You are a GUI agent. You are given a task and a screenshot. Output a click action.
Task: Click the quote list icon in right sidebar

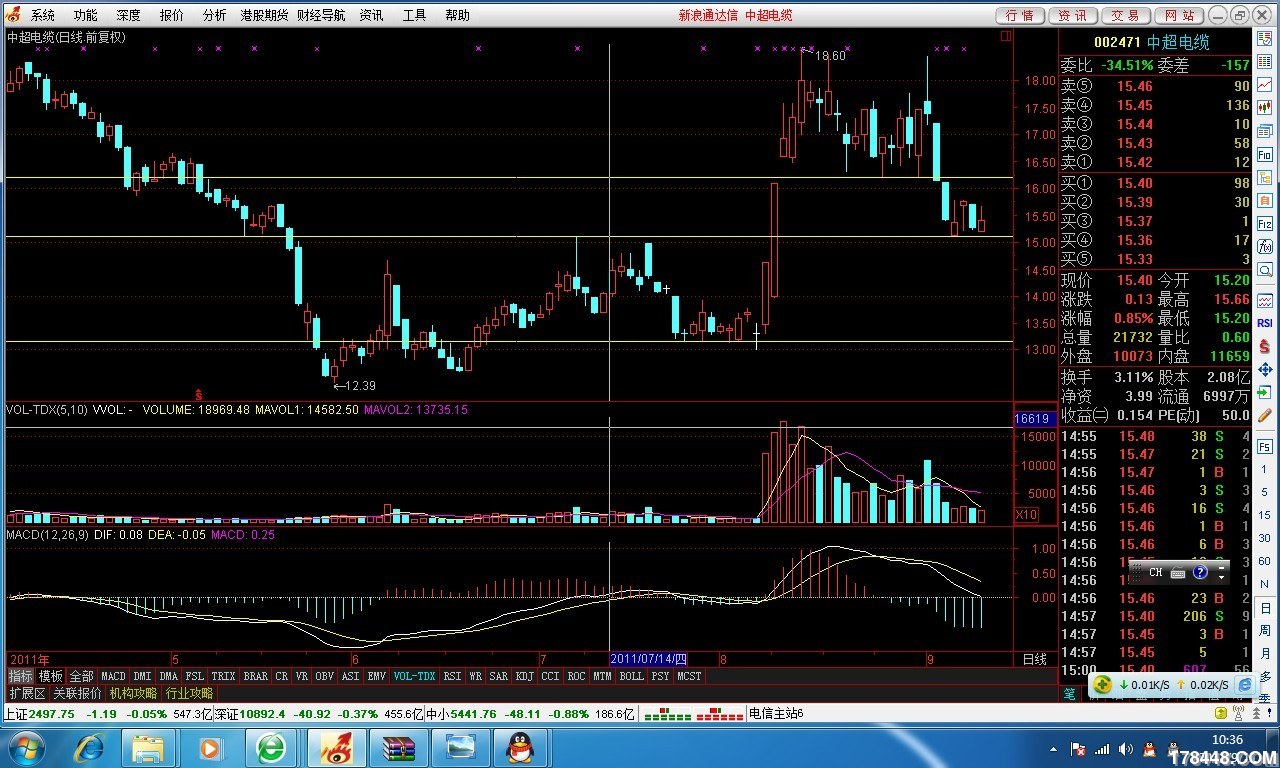point(1265,38)
